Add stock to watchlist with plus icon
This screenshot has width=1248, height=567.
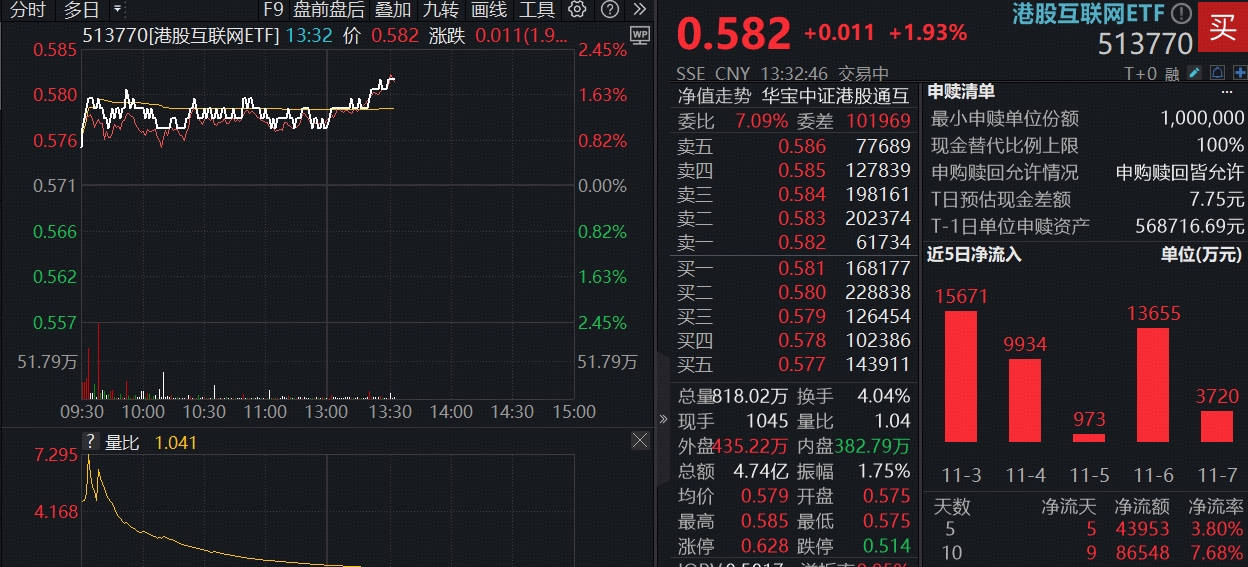coord(1239,73)
